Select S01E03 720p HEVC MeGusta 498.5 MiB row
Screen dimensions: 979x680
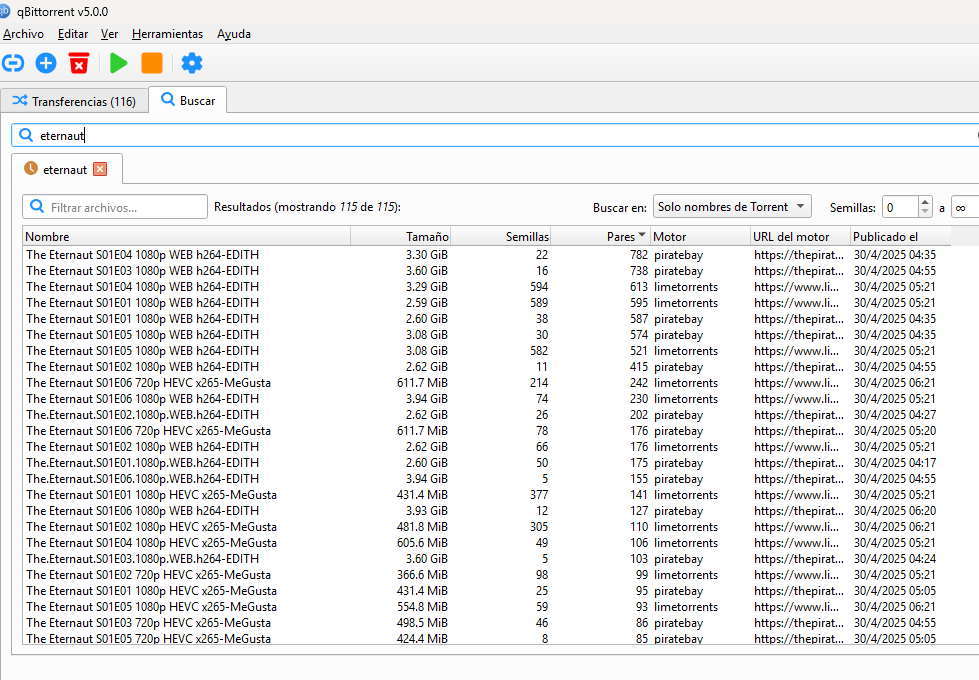[487, 623]
